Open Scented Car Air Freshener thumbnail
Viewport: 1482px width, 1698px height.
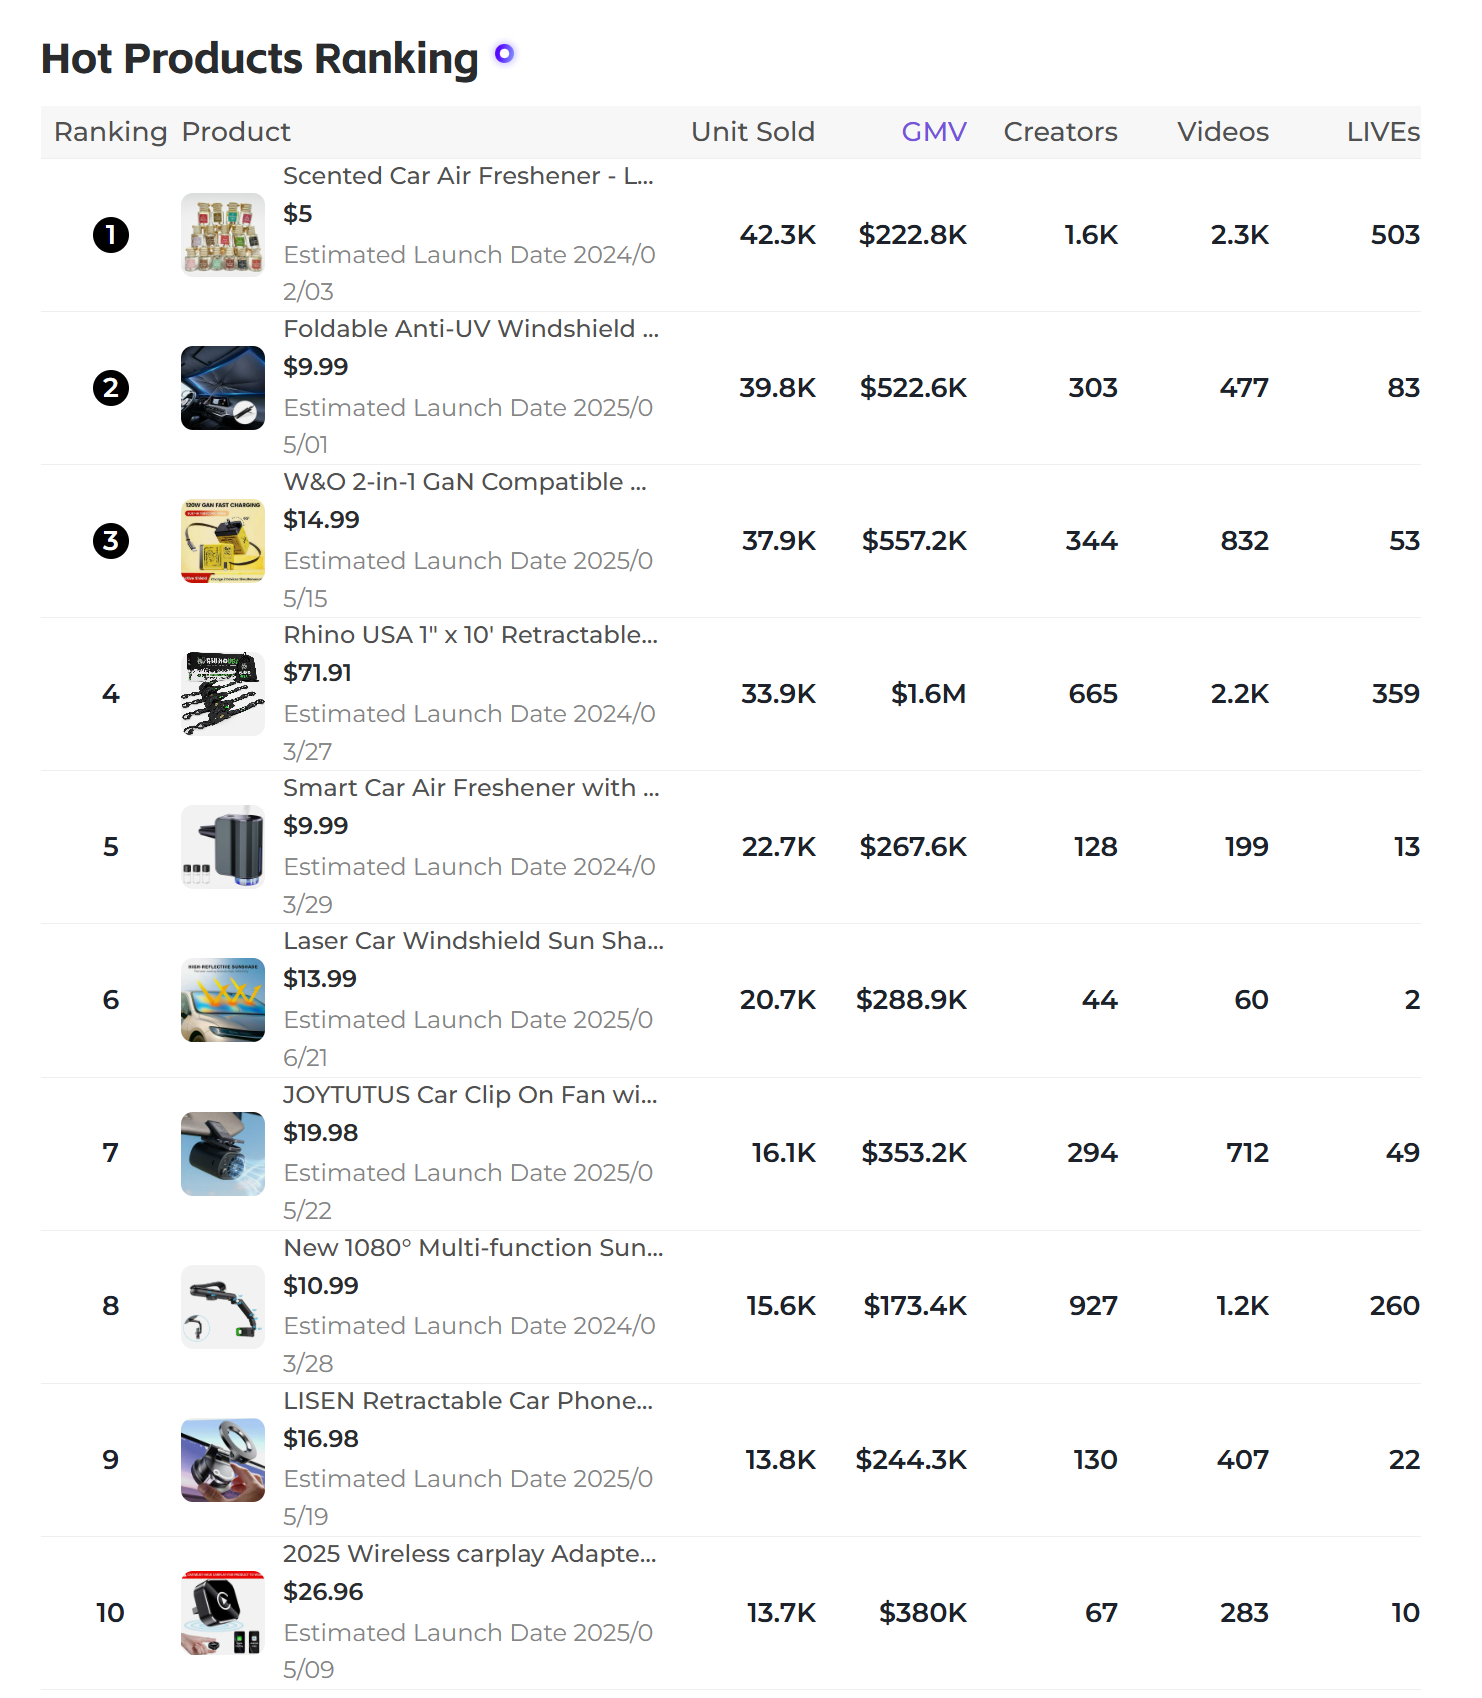[x=223, y=235]
